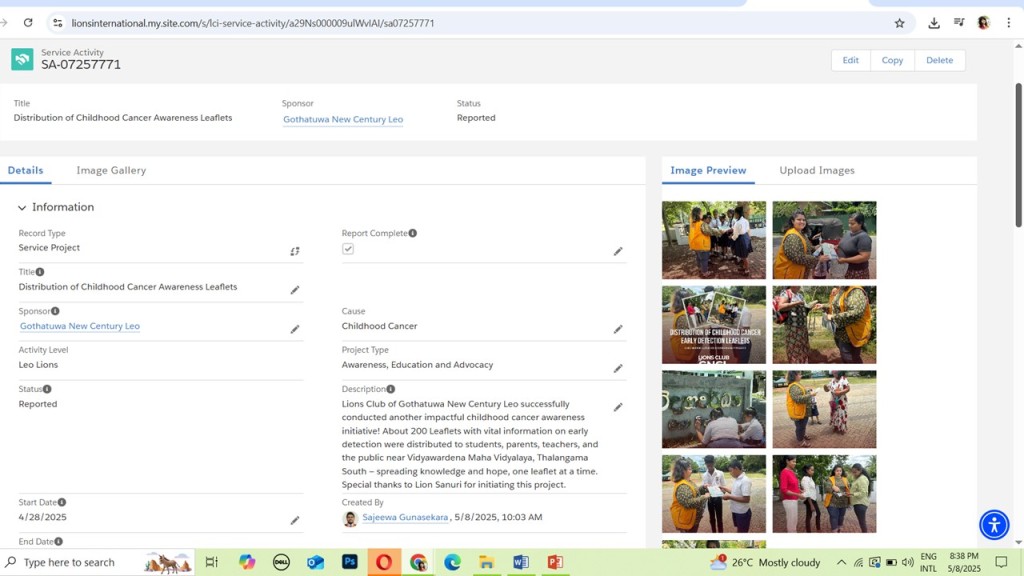The height and width of the screenshot is (576, 1024).
Task: Open Sajeewa Gunasekara profile link
Action: (x=405, y=517)
